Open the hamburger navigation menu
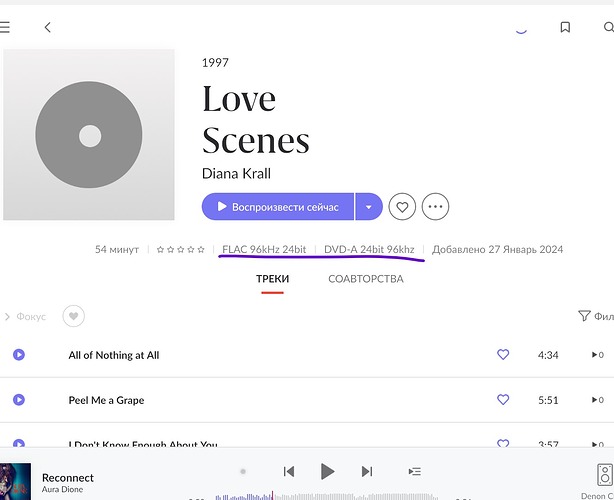This screenshot has height=500, width=614. click(x=5, y=28)
